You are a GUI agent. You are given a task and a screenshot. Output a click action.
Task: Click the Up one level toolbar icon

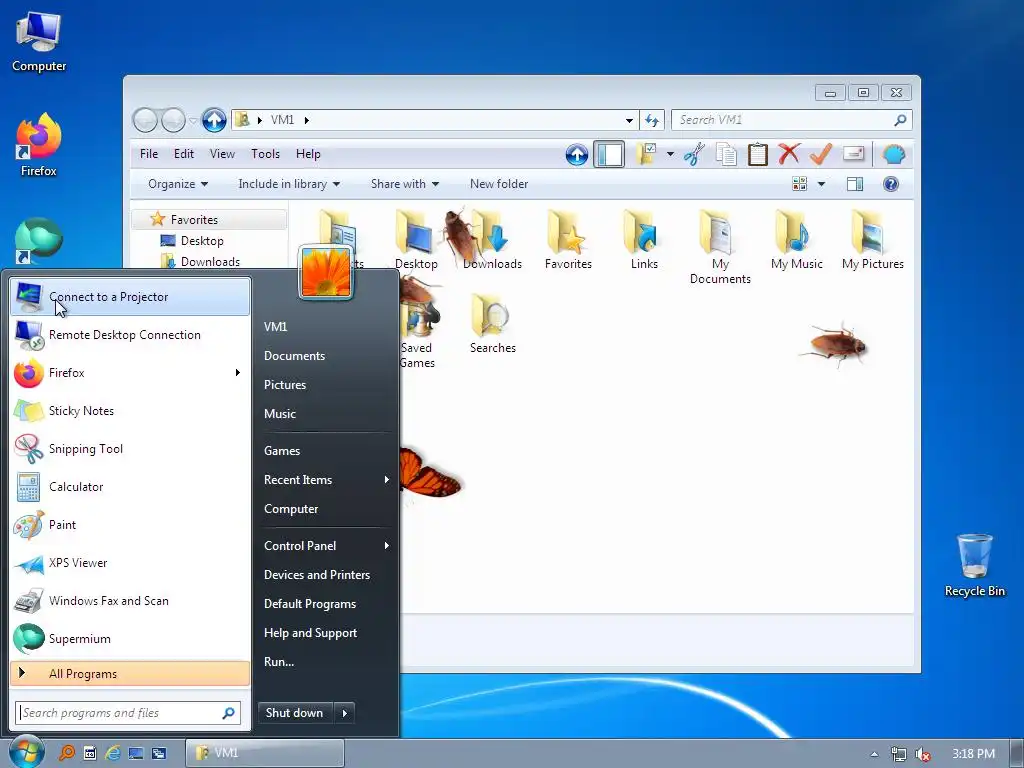tap(577, 155)
